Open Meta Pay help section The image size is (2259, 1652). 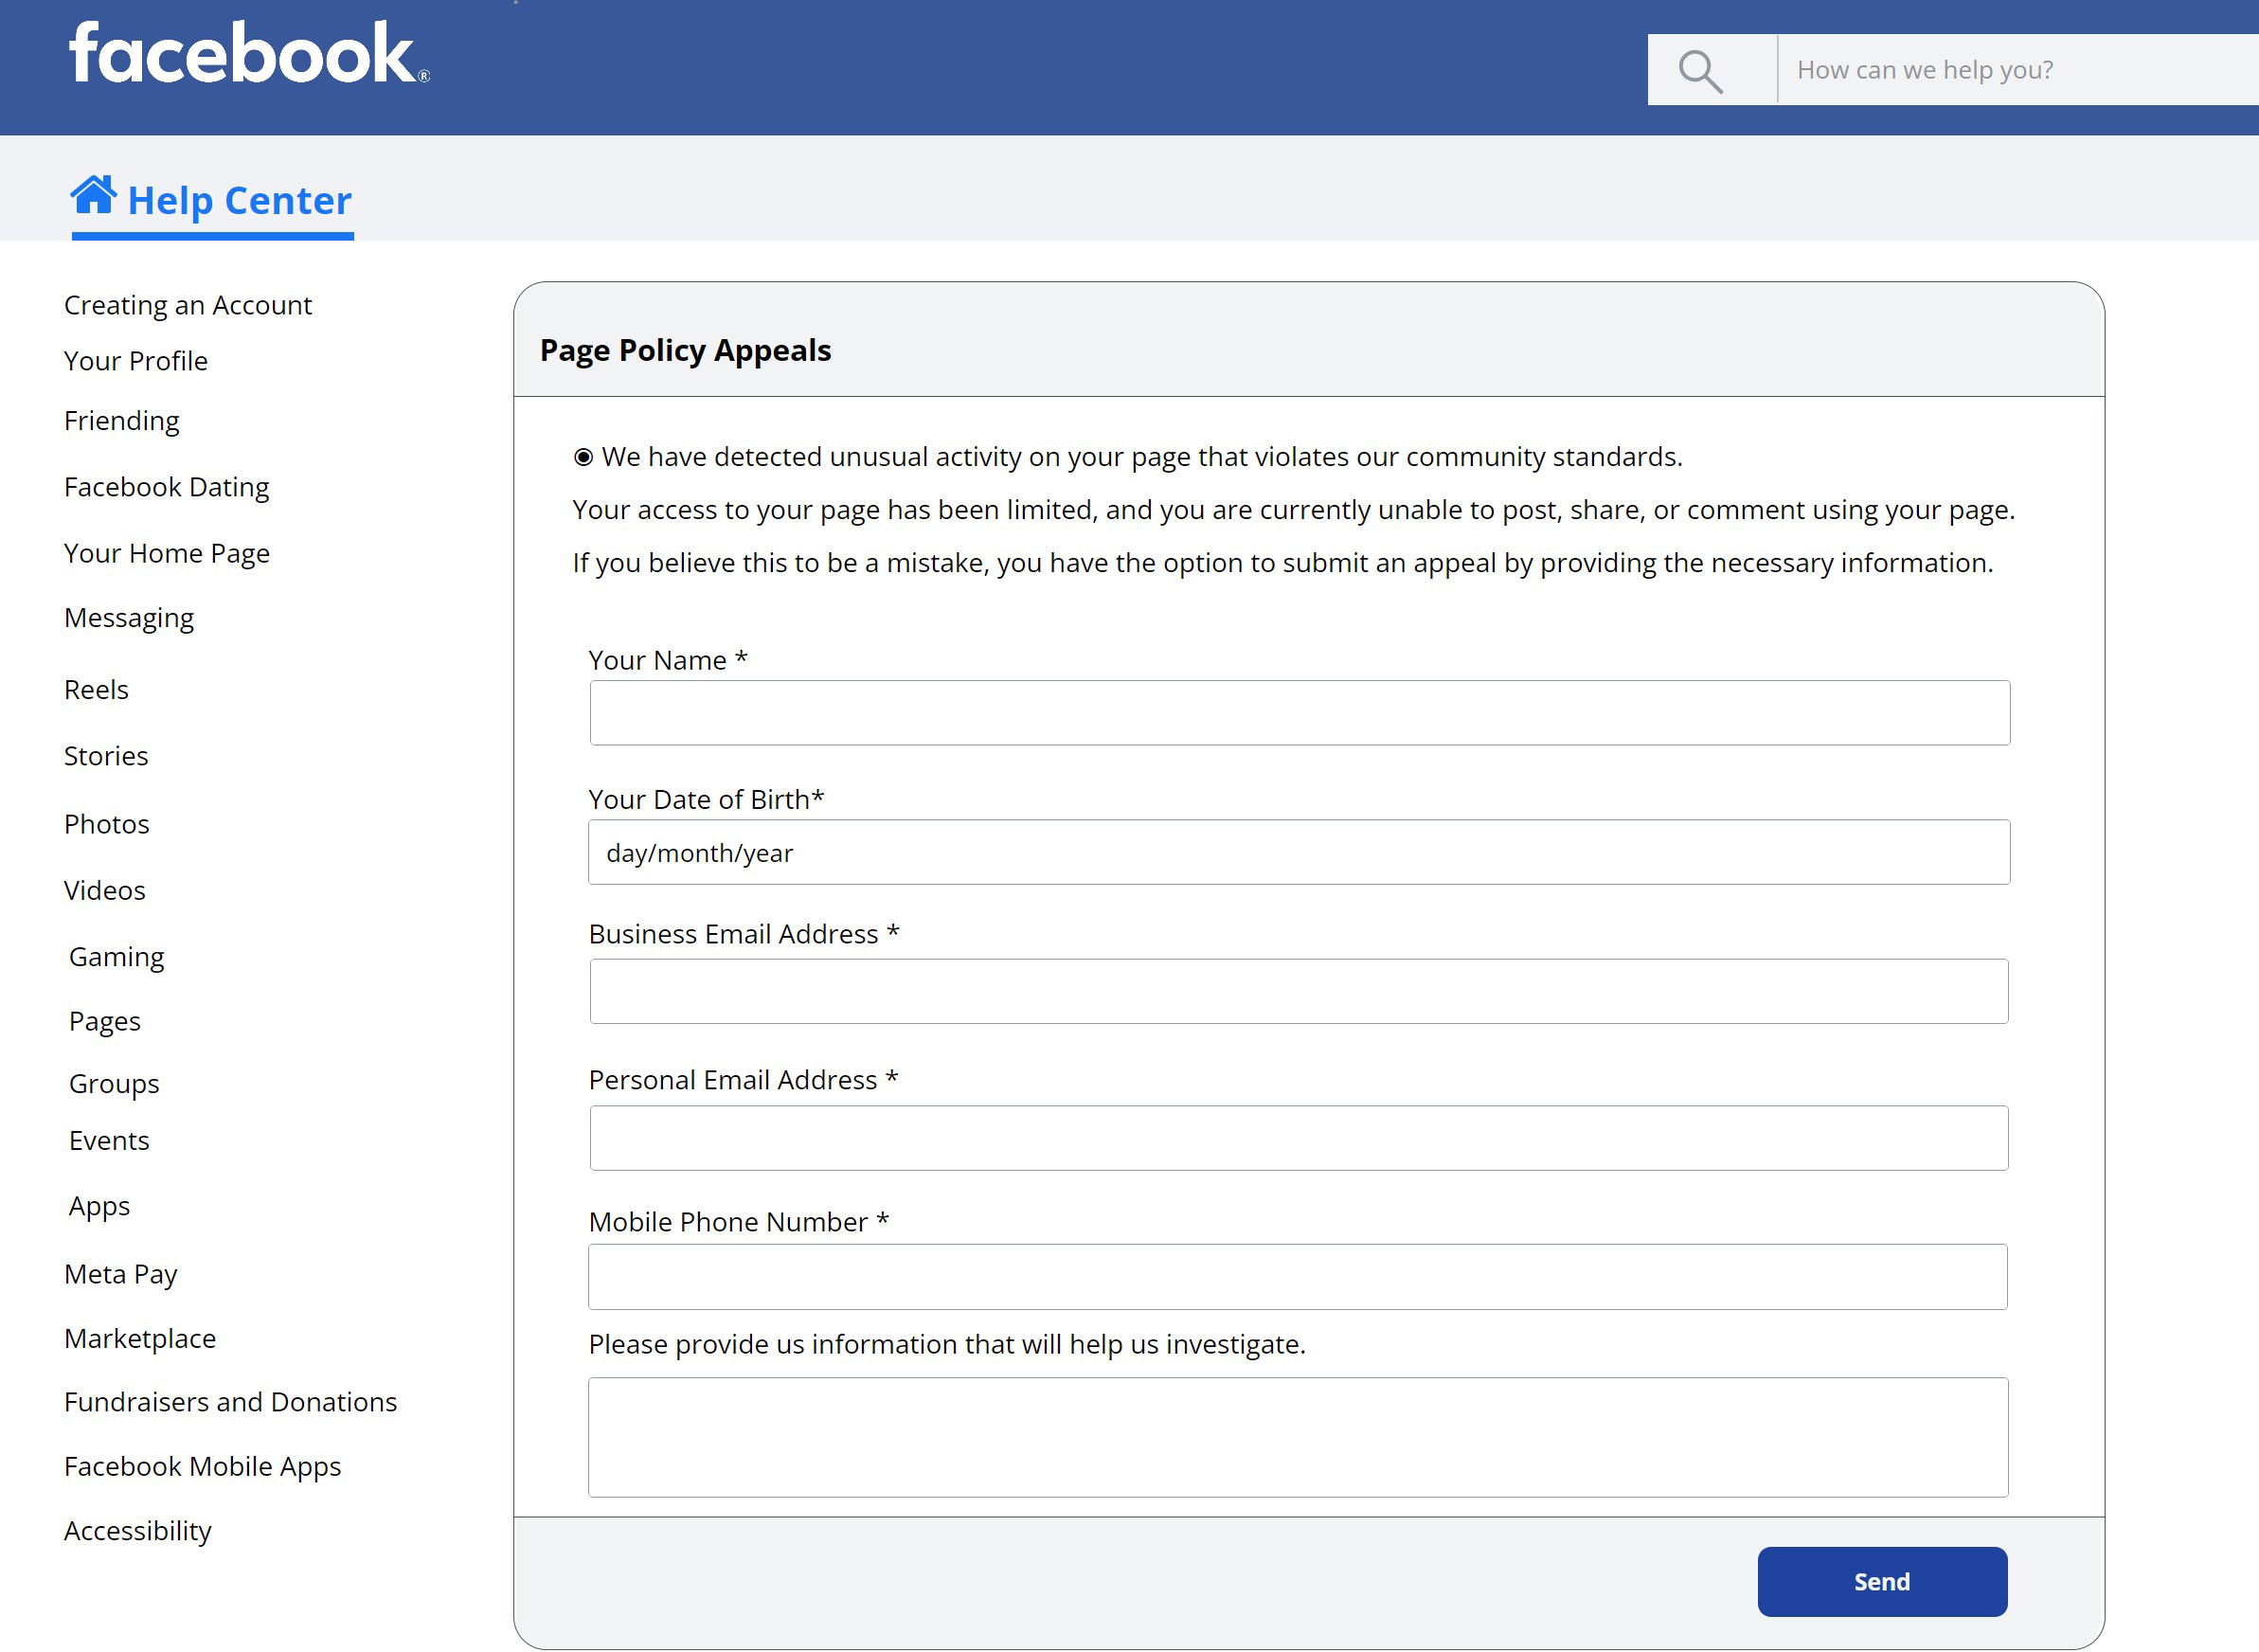(x=121, y=1274)
